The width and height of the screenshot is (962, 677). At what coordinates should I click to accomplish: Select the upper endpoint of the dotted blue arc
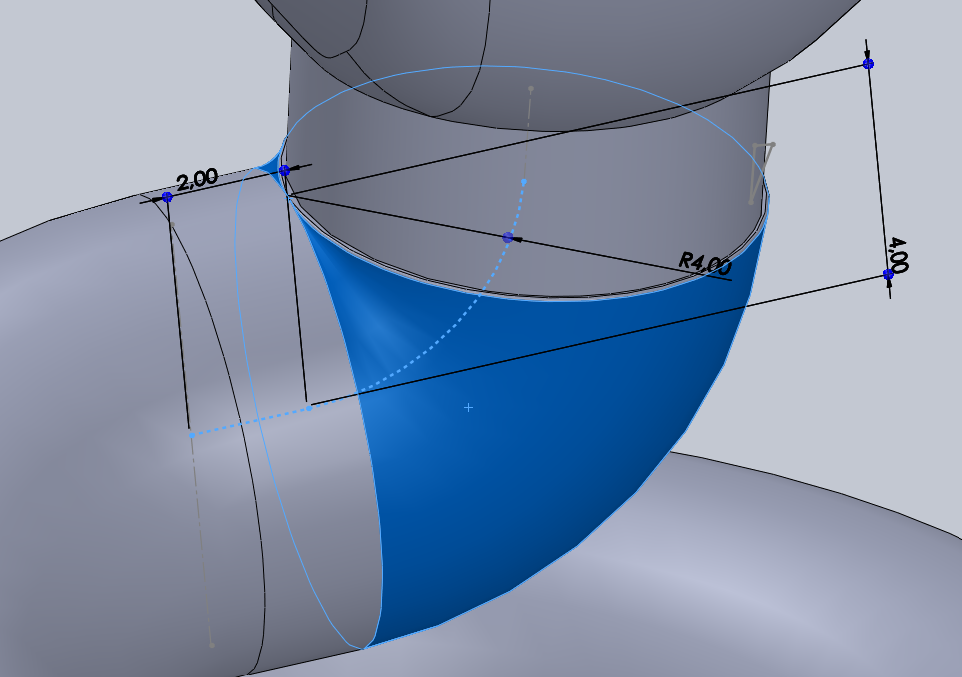point(524,182)
